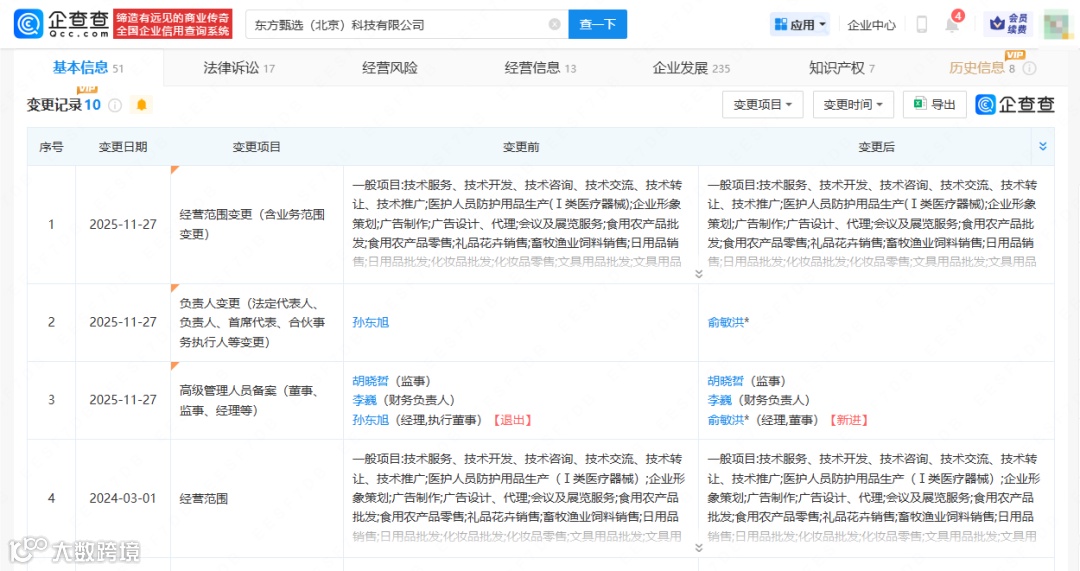Screen dimensions: 1080x571
Task: Switch to the 经营信息 tab
Action: point(540,68)
